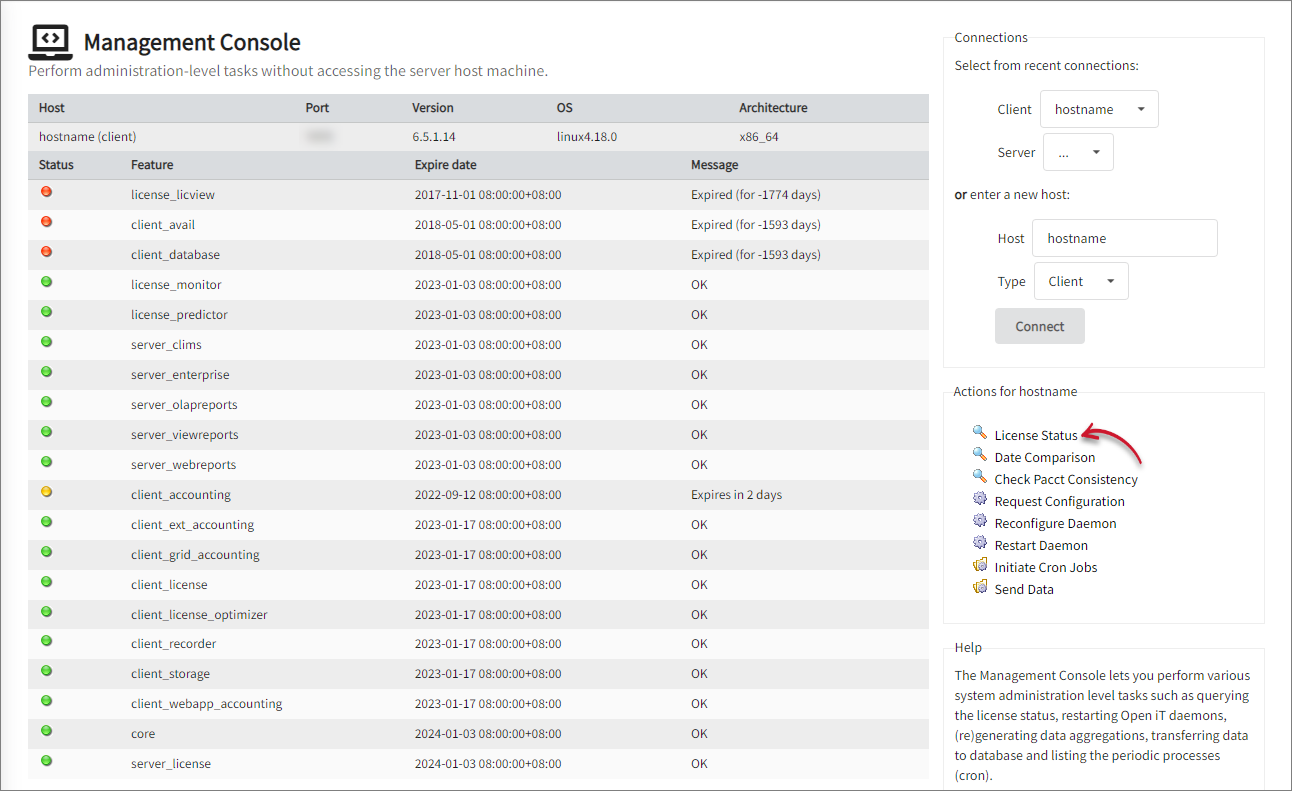Click the Host text input field

(1124, 238)
